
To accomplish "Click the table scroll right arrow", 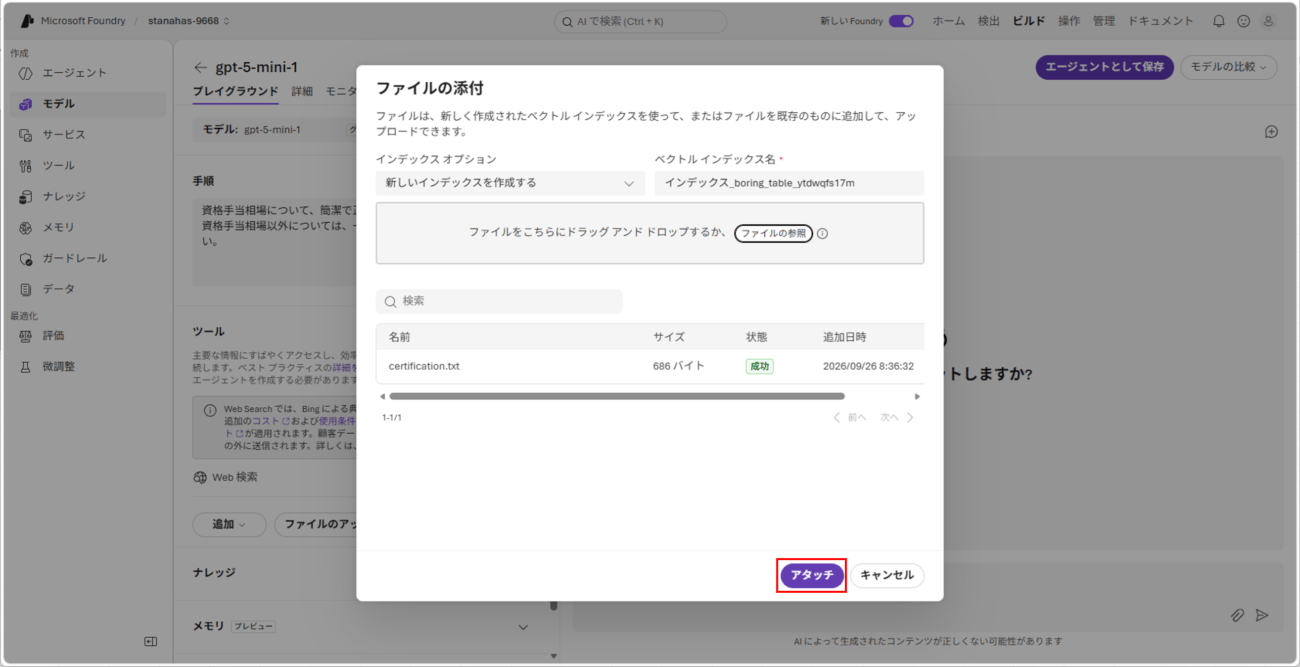I will [x=917, y=396].
